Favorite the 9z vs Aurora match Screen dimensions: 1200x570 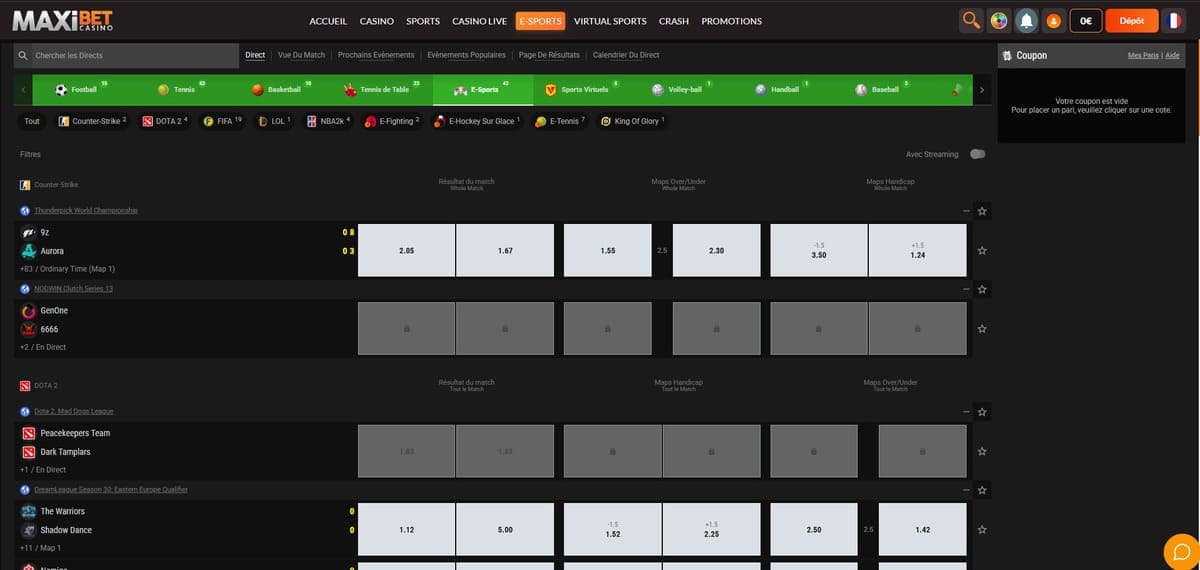(x=982, y=250)
